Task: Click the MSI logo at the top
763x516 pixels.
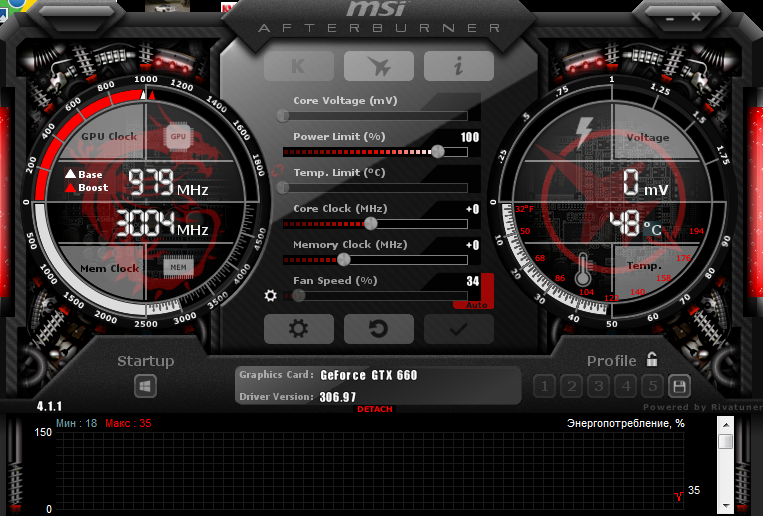Action: tap(376, 9)
